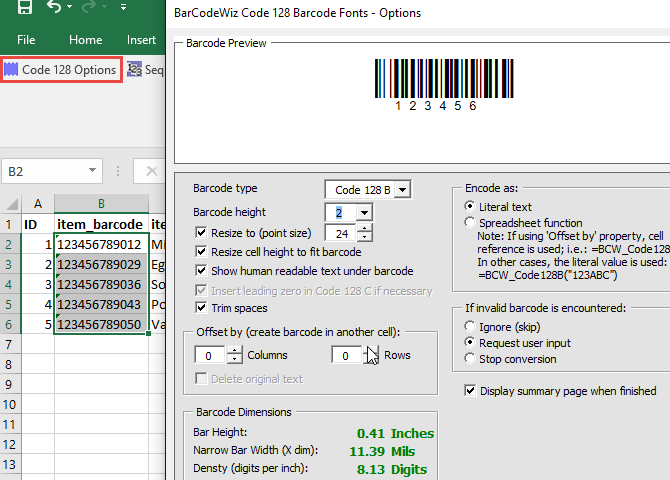Open the Name Box dropdown arrow
This screenshot has height=480, width=670.
click(x=92, y=171)
